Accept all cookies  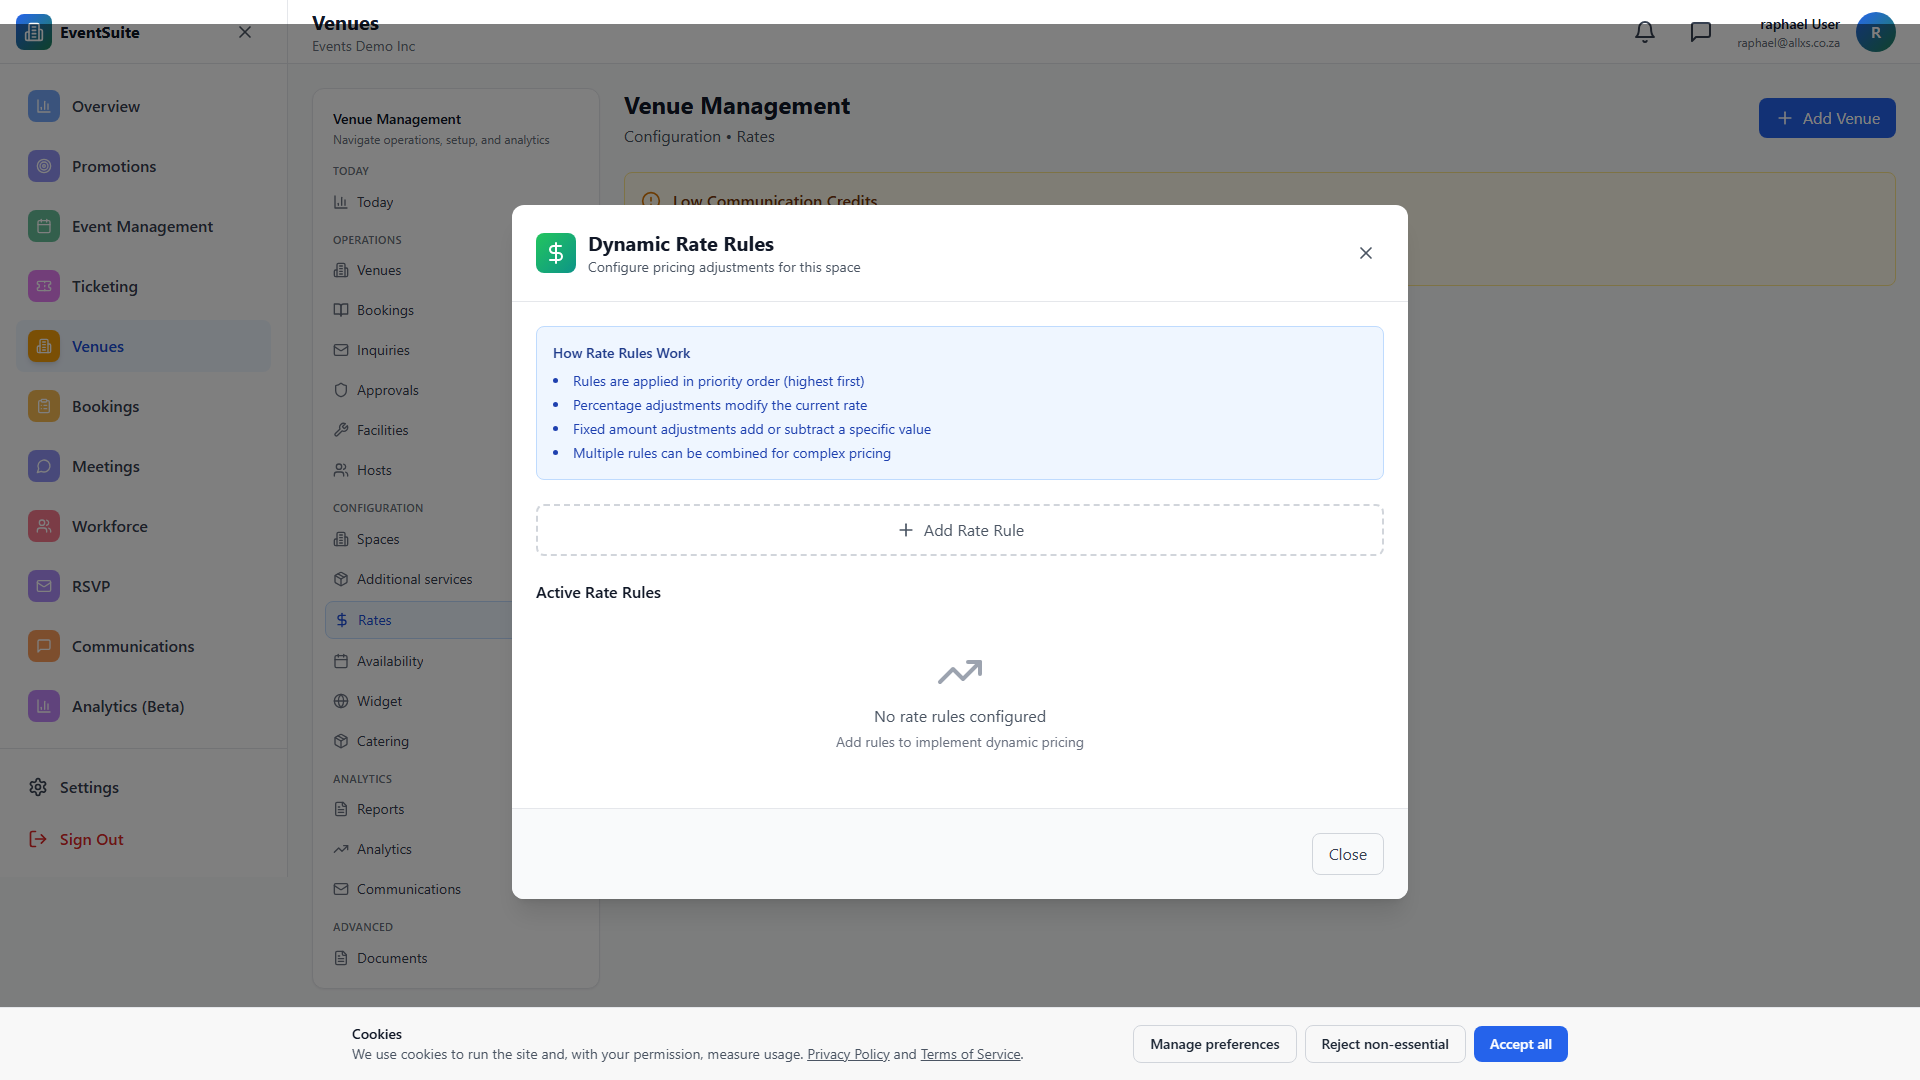pyautogui.click(x=1520, y=1044)
